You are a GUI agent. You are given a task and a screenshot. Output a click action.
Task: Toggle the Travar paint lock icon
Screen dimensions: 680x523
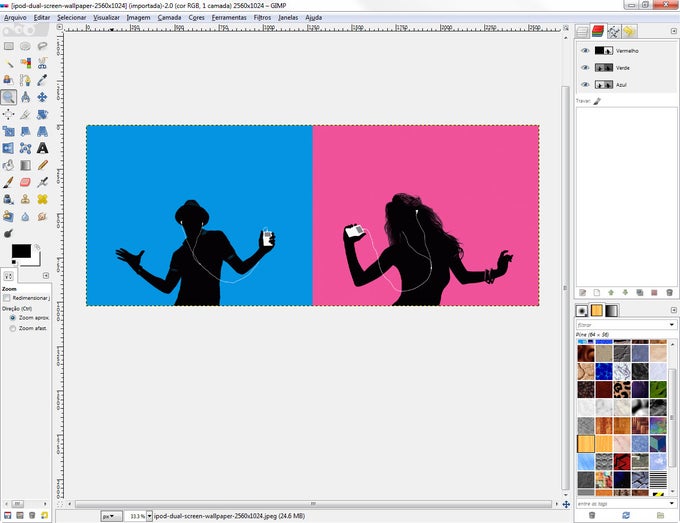(x=597, y=101)
